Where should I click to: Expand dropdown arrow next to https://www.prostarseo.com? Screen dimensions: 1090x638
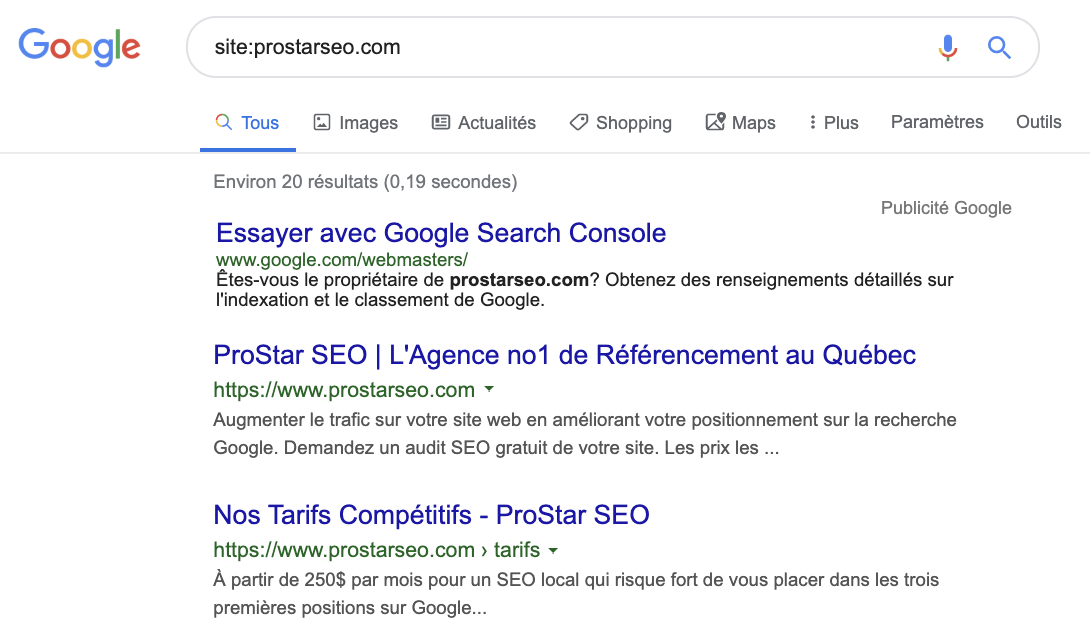[x=489, y=389]
